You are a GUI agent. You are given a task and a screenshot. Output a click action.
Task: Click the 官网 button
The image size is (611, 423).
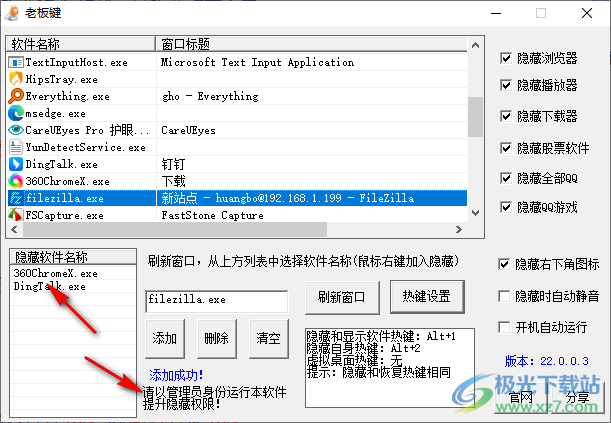click(x=521, y=398)
